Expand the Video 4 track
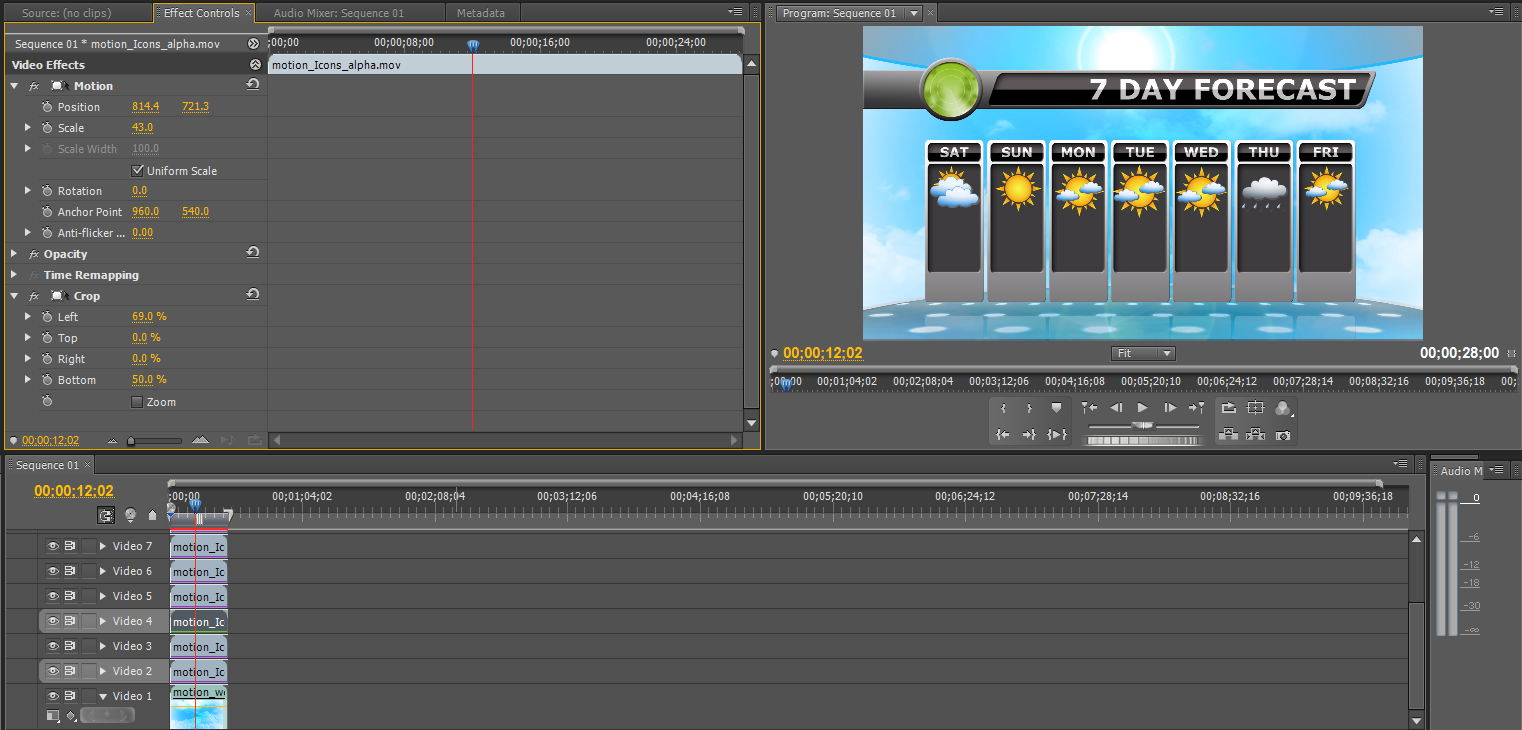 tap(103, 621)
